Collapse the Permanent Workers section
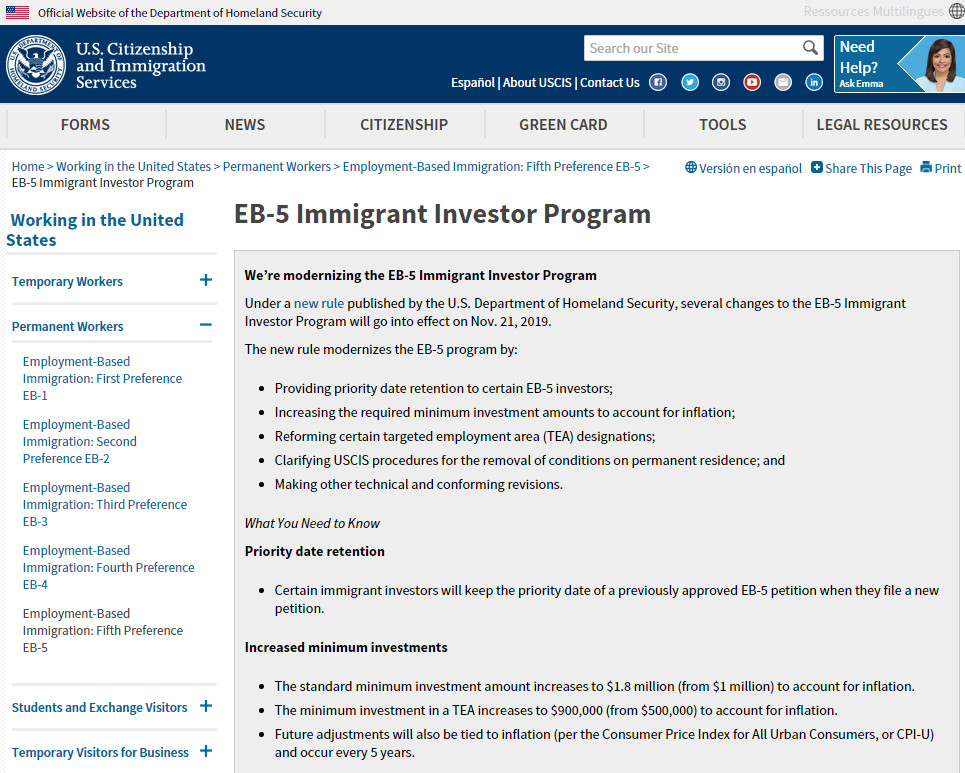 (206, 324)
